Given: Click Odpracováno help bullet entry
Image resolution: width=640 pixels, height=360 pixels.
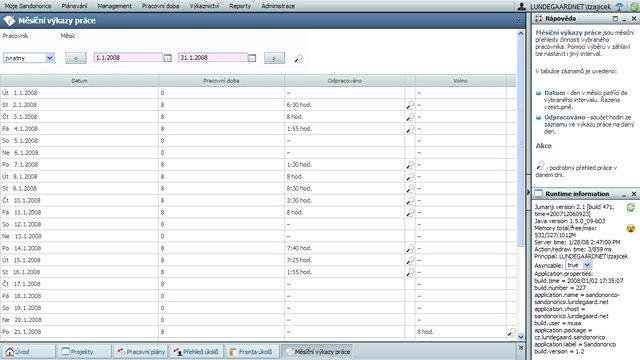Looking at the screenshot, I should point(586,124).
